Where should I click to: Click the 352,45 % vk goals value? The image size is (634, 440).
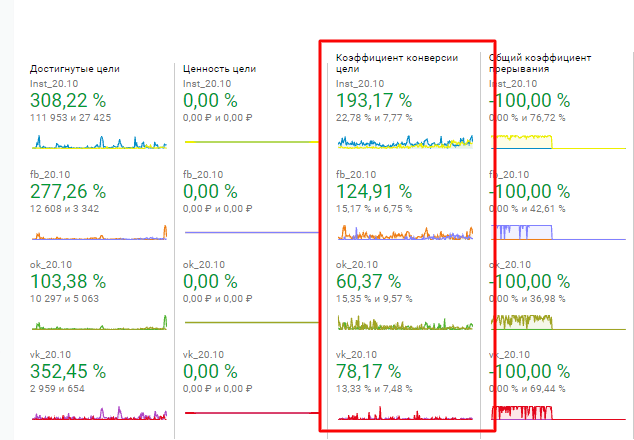click(x=68, y=372)
